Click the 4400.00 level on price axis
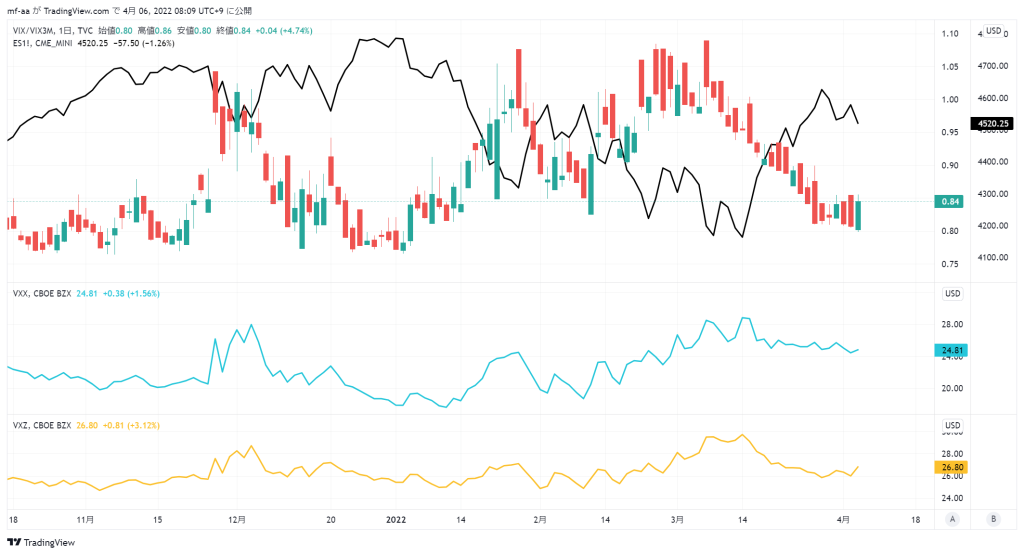This screenshot has height=555, width=1024. (993, 162)
